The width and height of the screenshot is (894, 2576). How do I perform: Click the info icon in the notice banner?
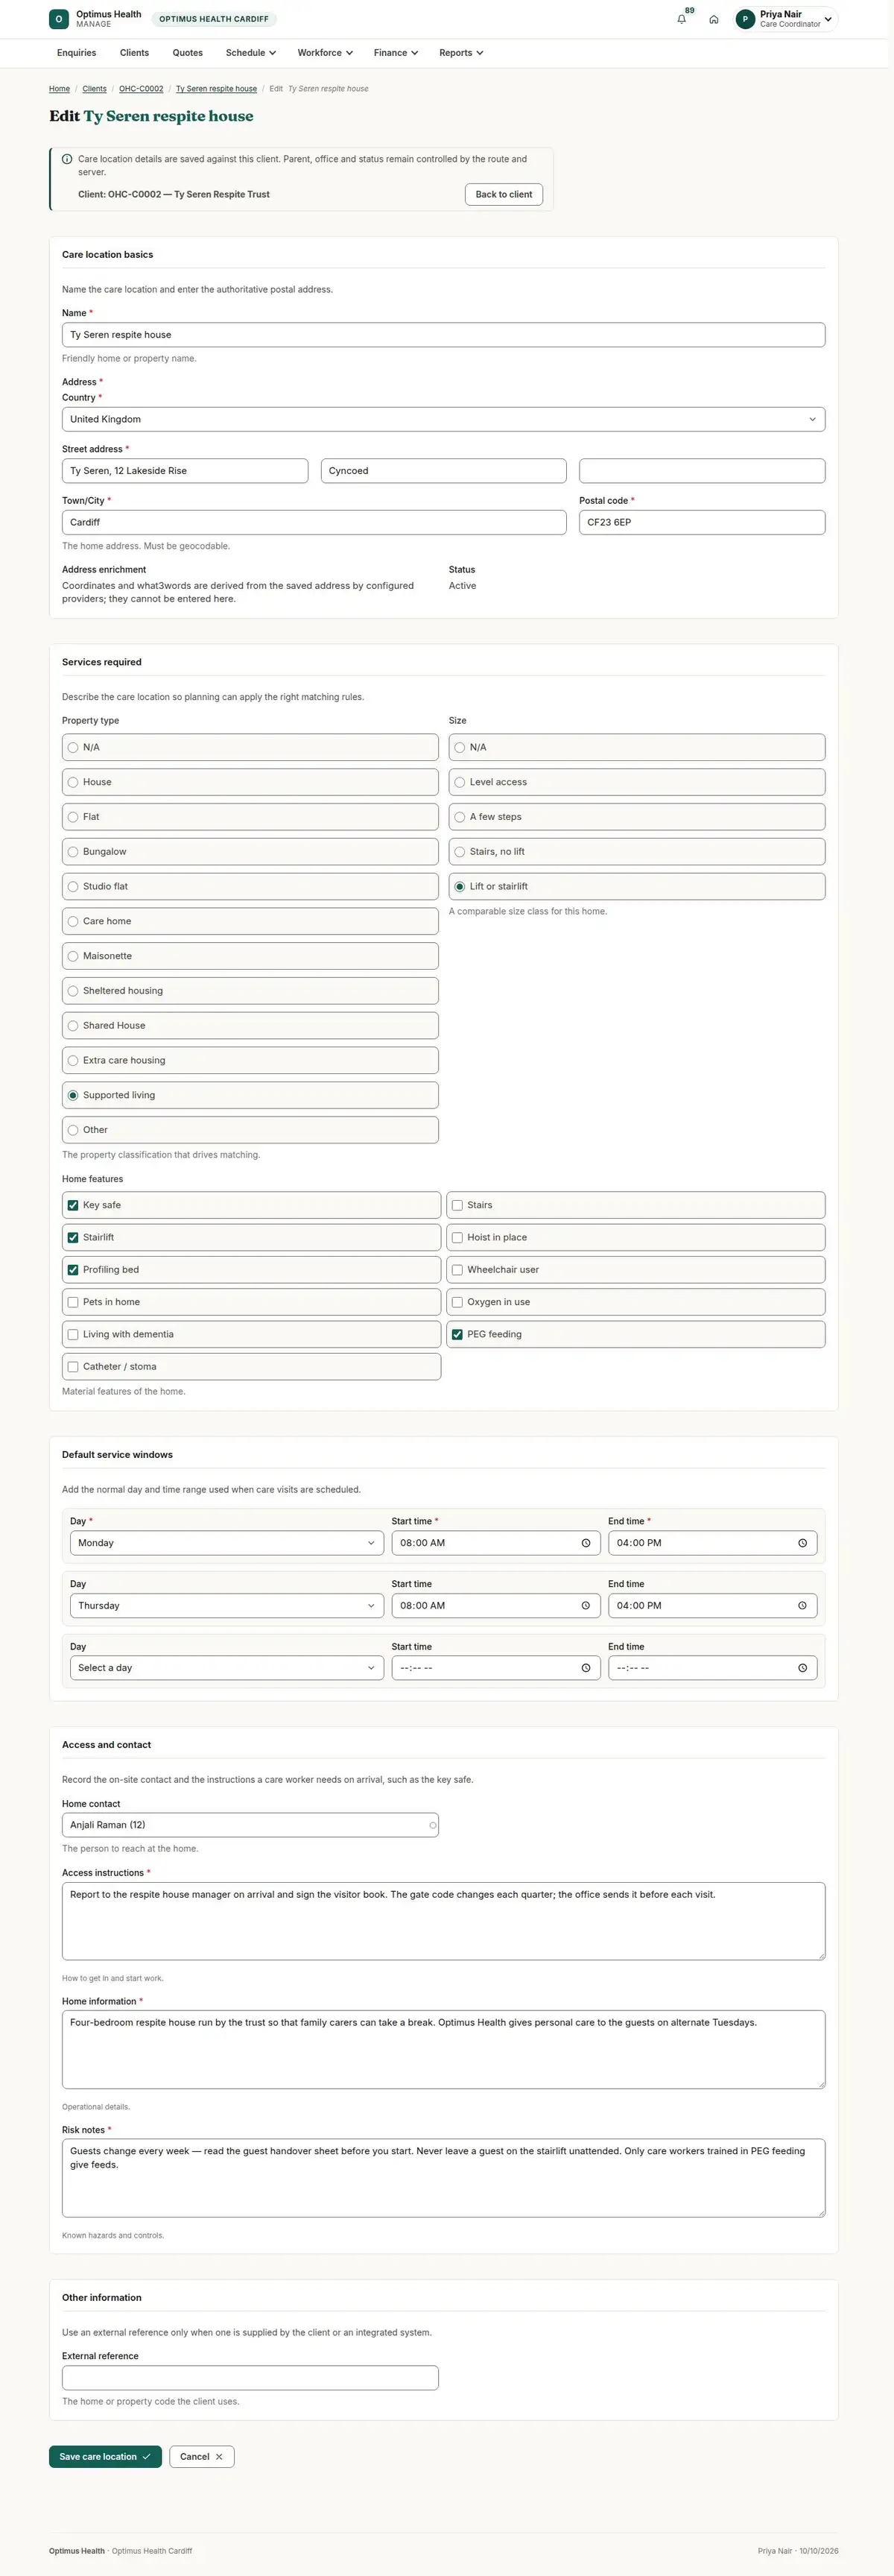coord(67,159)
